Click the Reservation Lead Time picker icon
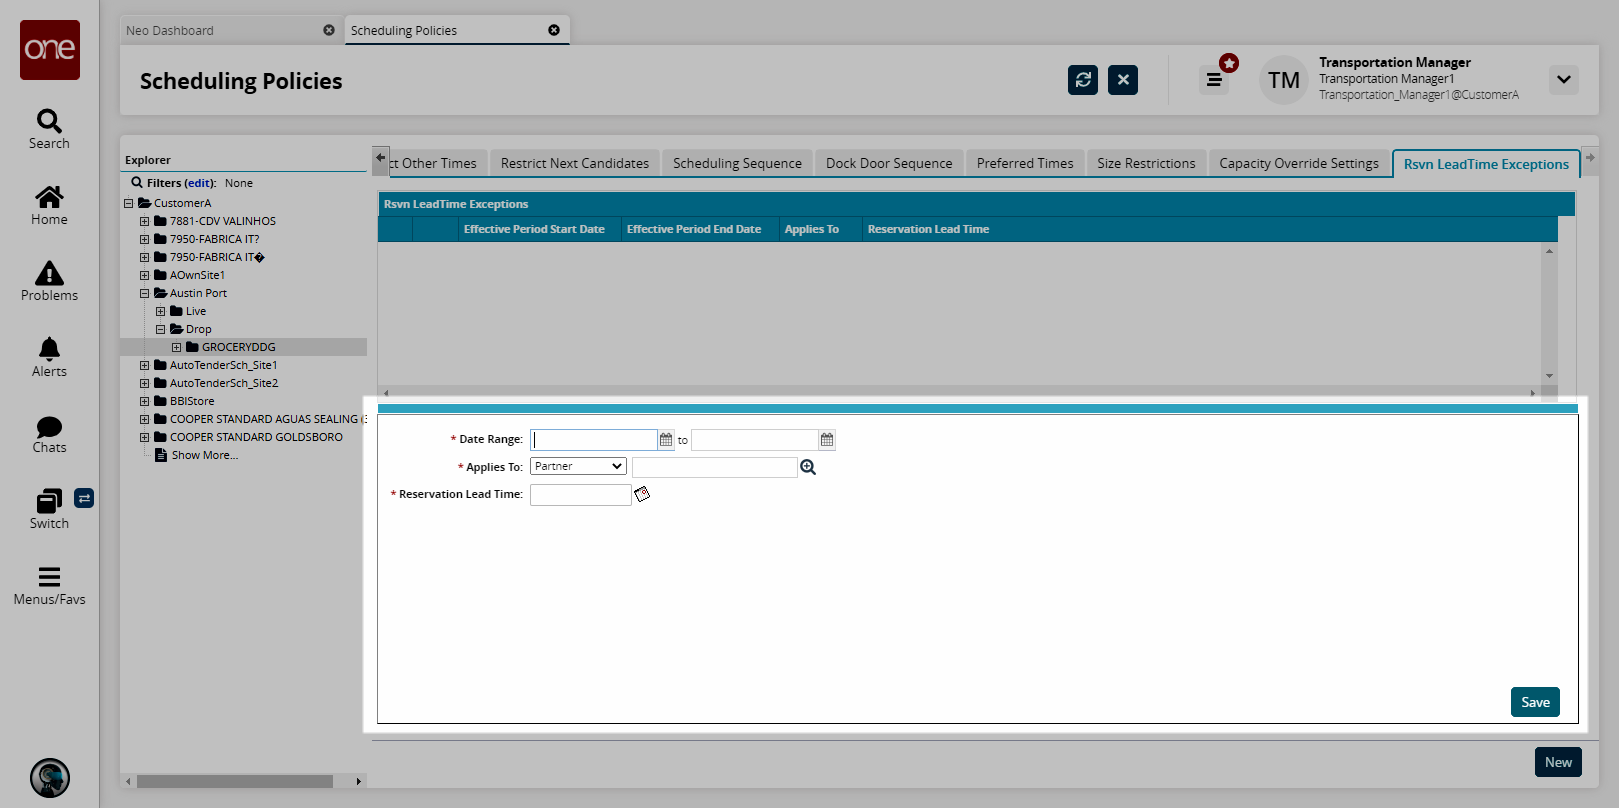This screenshot has height=808, width=1619. point(642,494)
